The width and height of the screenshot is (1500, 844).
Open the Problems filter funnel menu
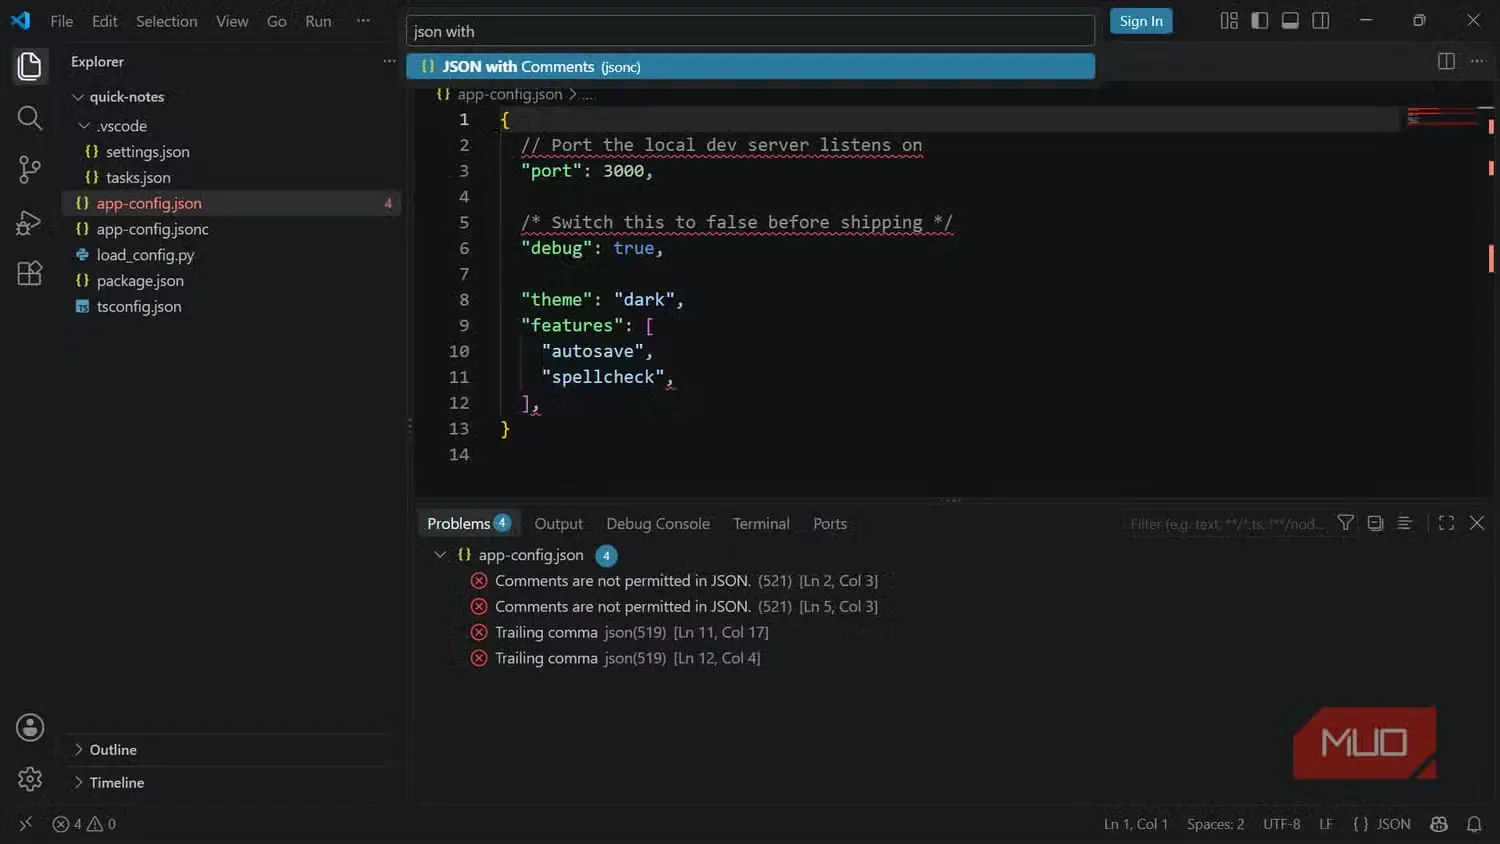pos(1346,523)
